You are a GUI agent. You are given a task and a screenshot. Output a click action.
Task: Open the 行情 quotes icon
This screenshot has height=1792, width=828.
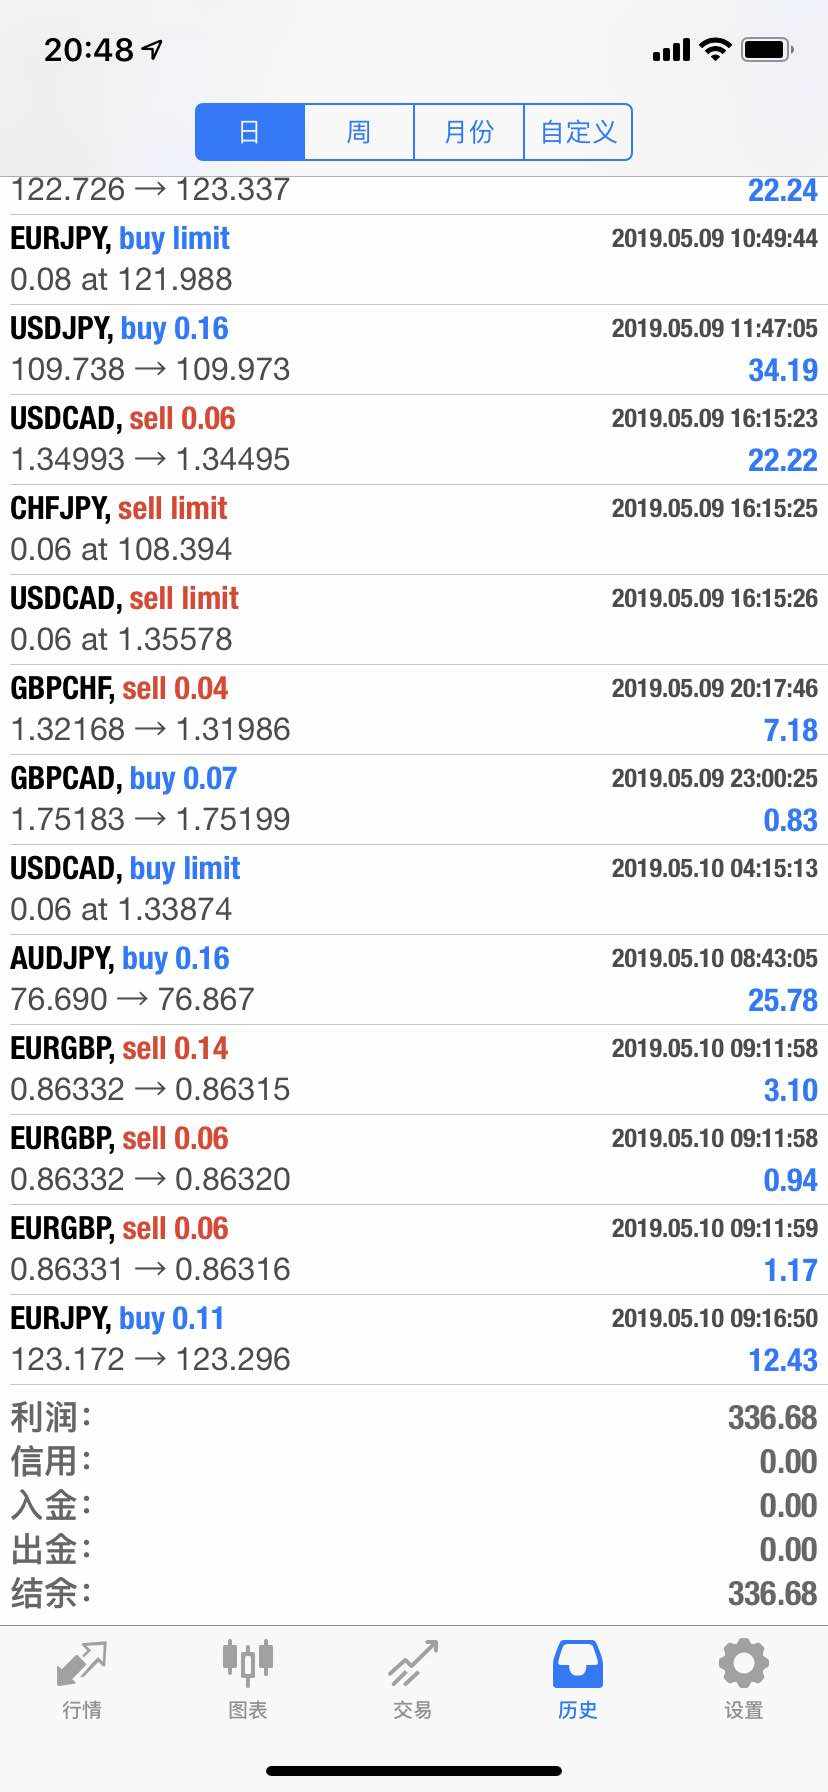tap(82, 1665)
